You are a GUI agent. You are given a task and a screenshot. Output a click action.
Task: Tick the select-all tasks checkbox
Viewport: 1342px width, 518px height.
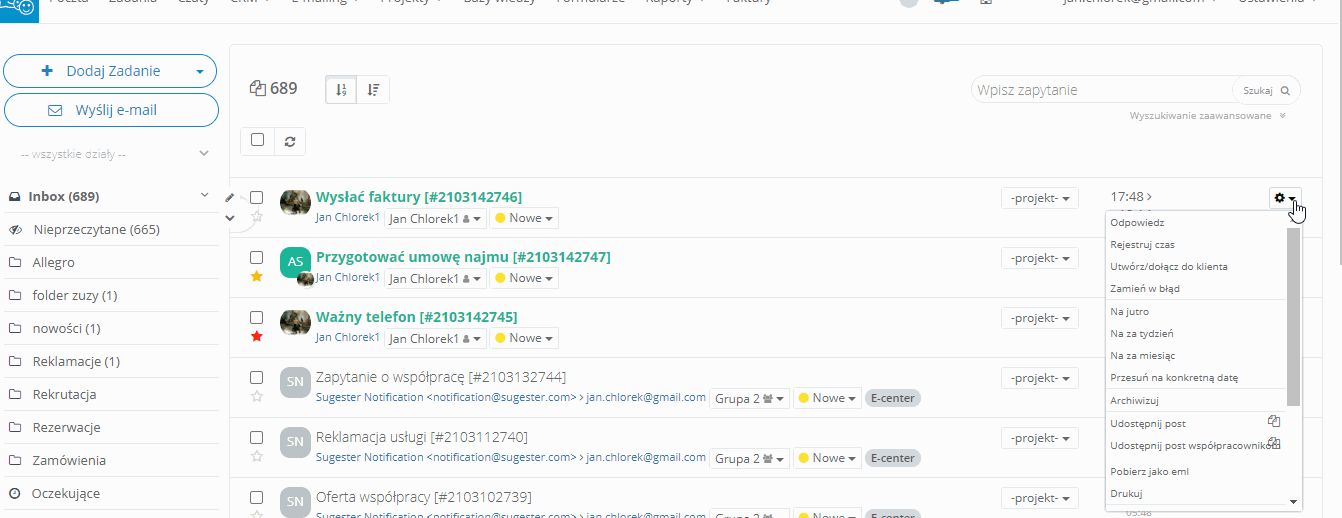pos(257,140)
